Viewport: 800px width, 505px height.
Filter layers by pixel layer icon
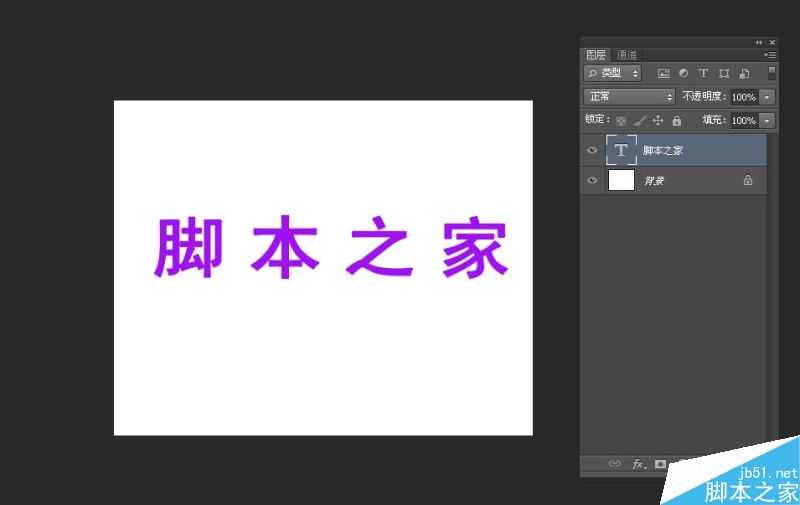click(x=664, y=73)
